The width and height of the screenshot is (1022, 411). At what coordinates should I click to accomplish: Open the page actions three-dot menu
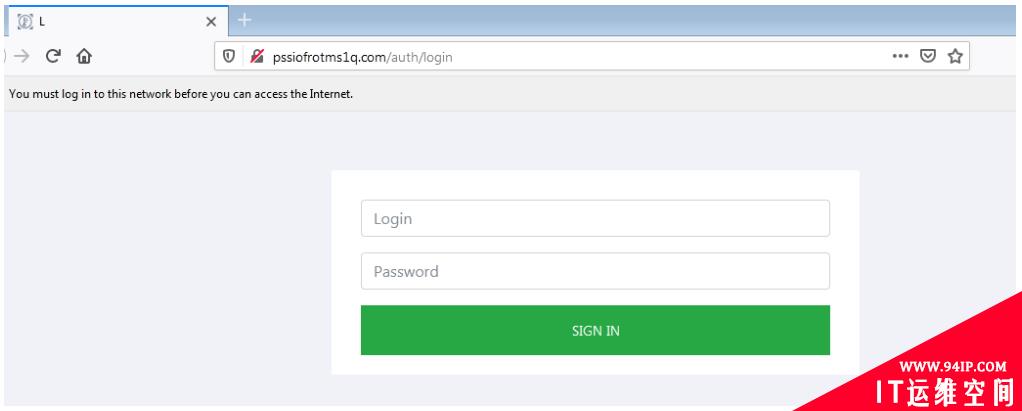pyautogui.click(x=900, y=57)
